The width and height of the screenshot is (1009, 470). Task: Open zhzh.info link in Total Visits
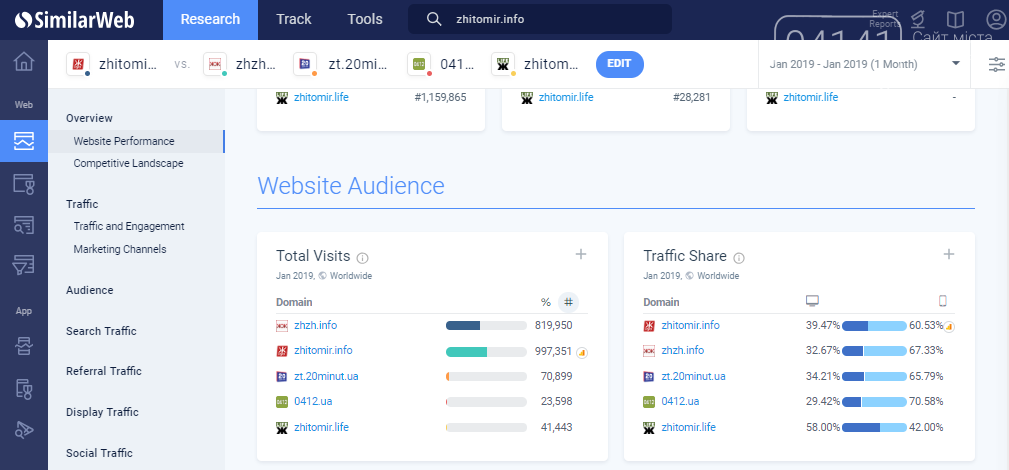point(315,325)
